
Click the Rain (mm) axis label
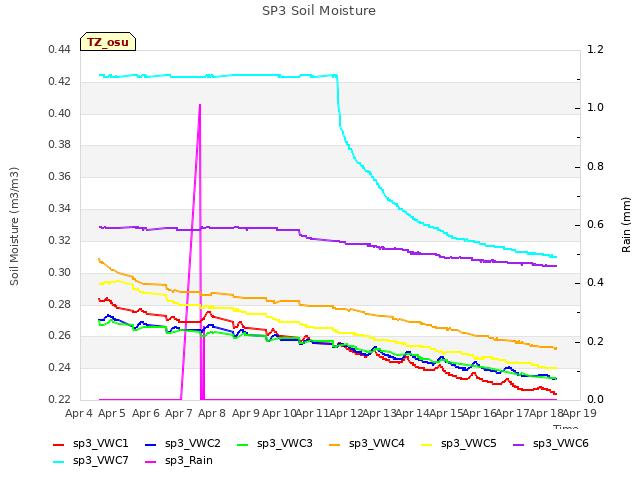626,225
